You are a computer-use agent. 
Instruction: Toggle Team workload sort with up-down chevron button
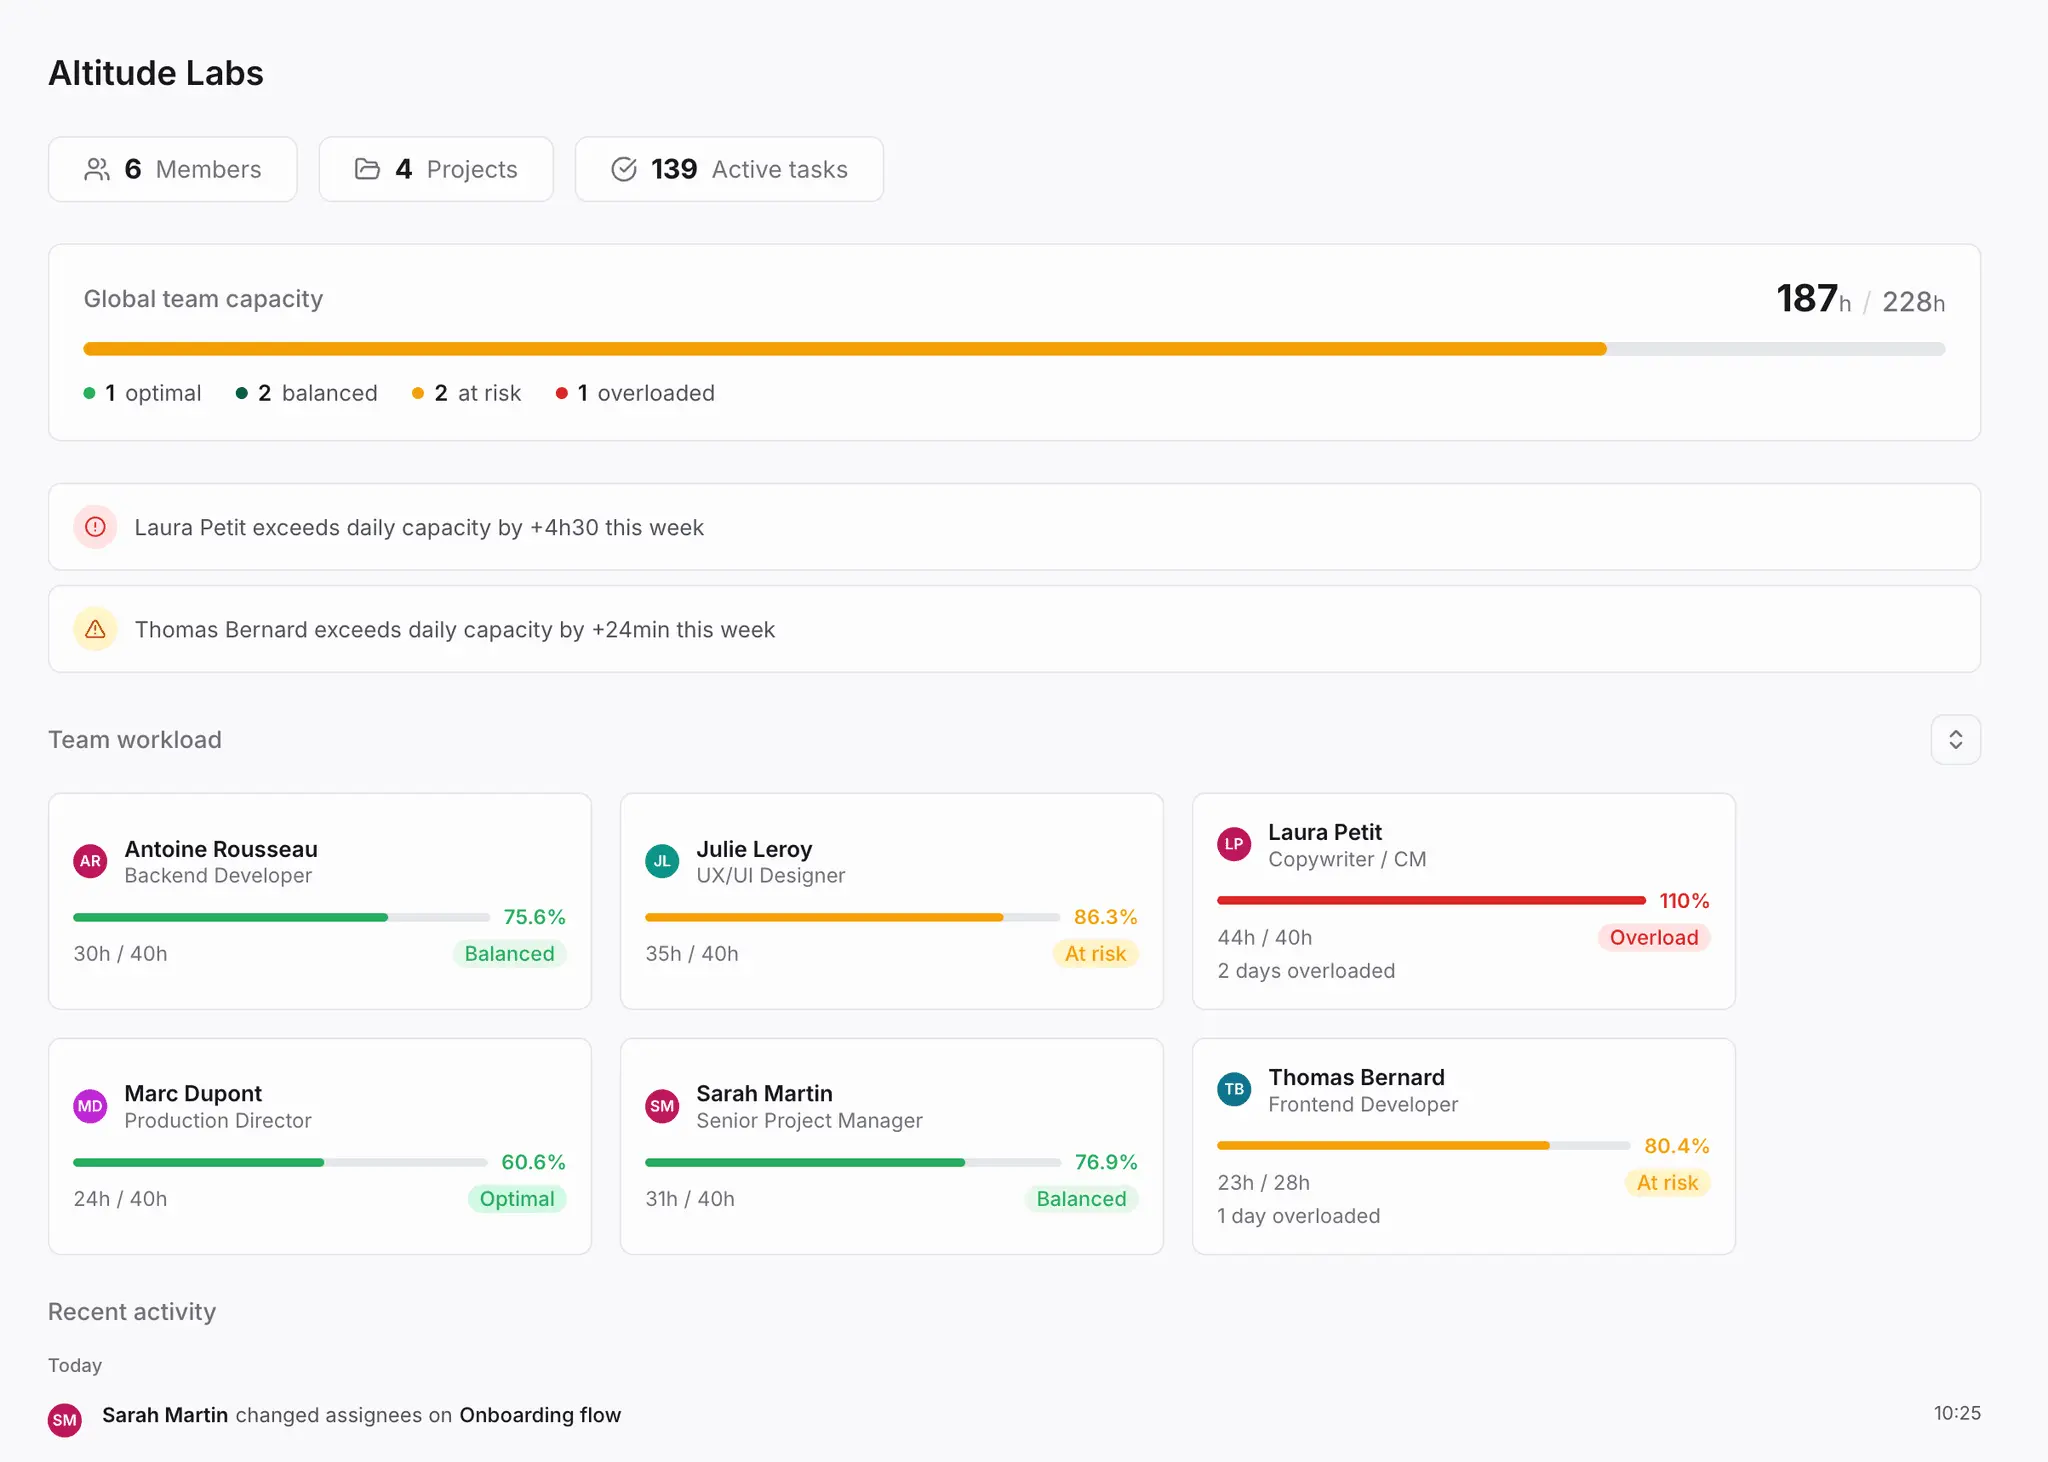1955,740
